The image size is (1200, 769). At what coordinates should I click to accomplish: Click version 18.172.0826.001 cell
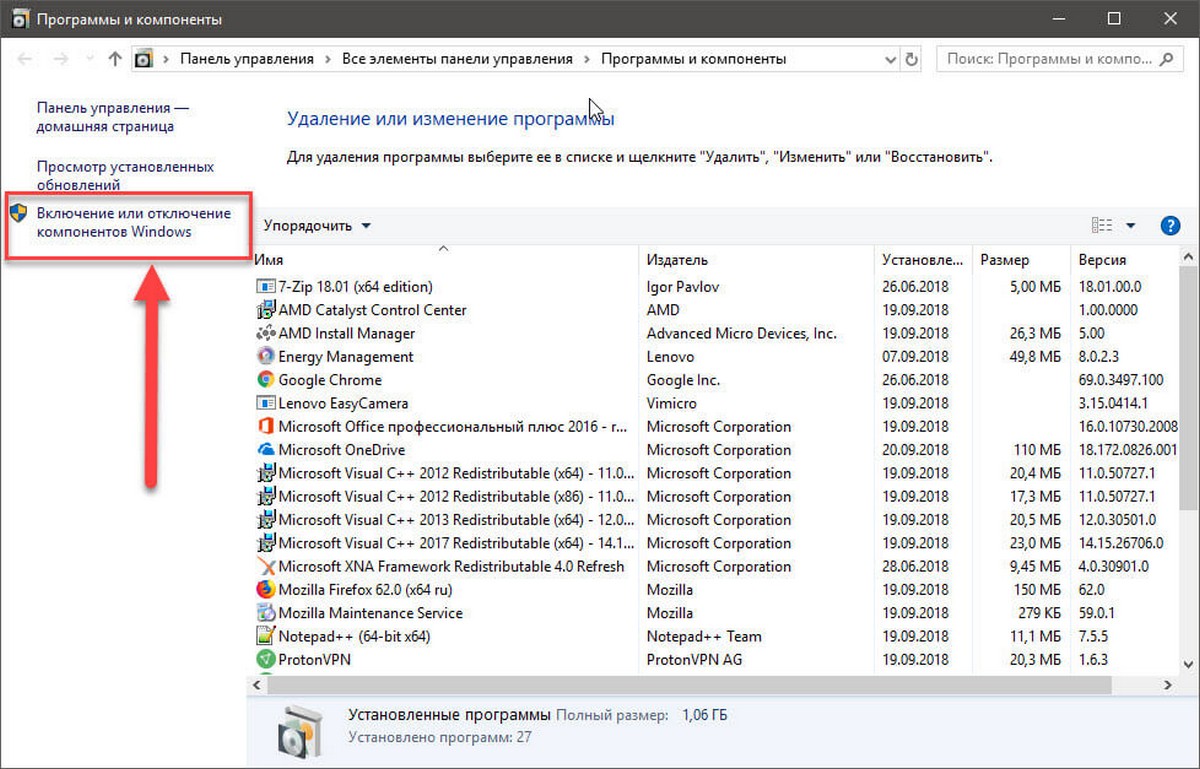tap(1127, 450)
